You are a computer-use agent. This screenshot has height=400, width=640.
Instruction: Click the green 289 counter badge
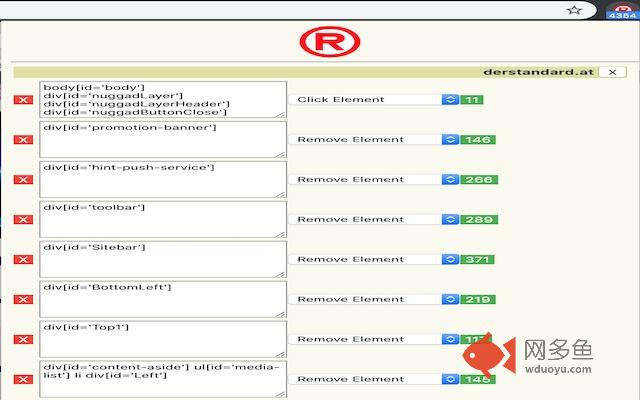(x=479, y=220)
